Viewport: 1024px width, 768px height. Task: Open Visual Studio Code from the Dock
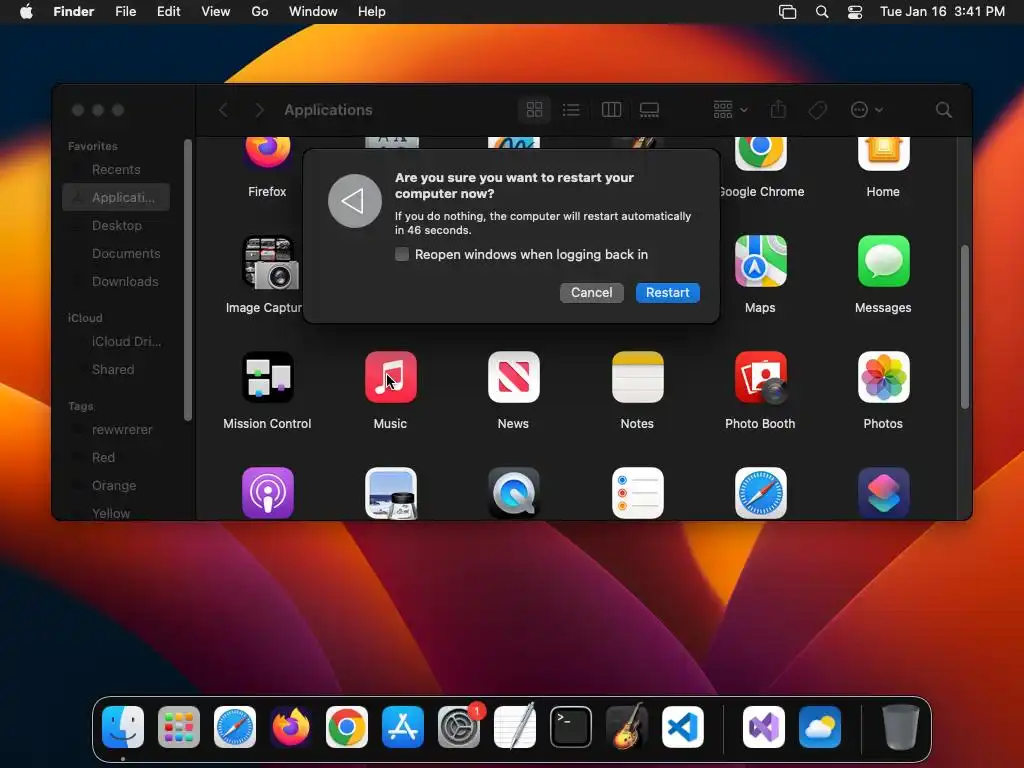[x=682, y=727]
